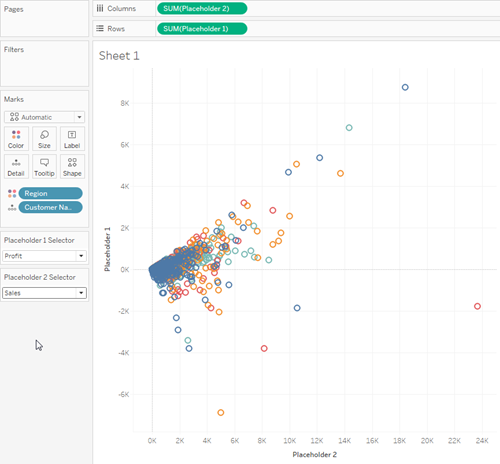Screen dimensions: 500x464
Task: Select the SUM(Placeholder 2) pill in Columns
Action: tap(202, 8)
